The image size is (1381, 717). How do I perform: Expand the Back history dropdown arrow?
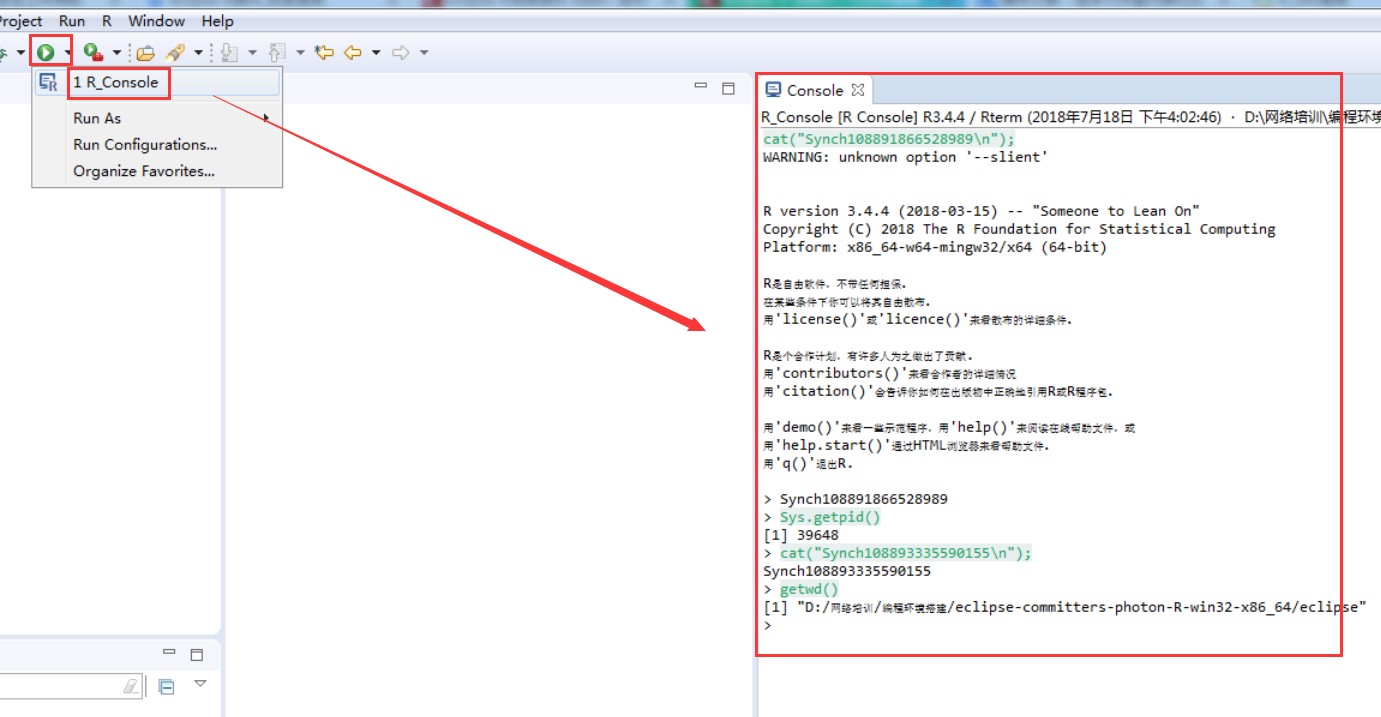point(376,52)
